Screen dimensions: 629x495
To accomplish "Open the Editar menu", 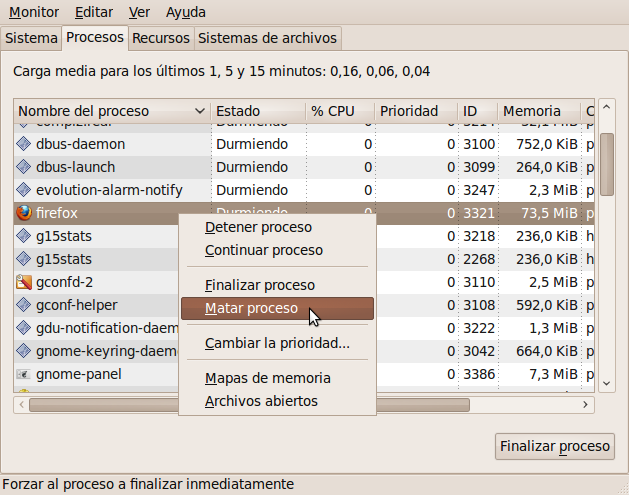I will [x=94, y=12].
